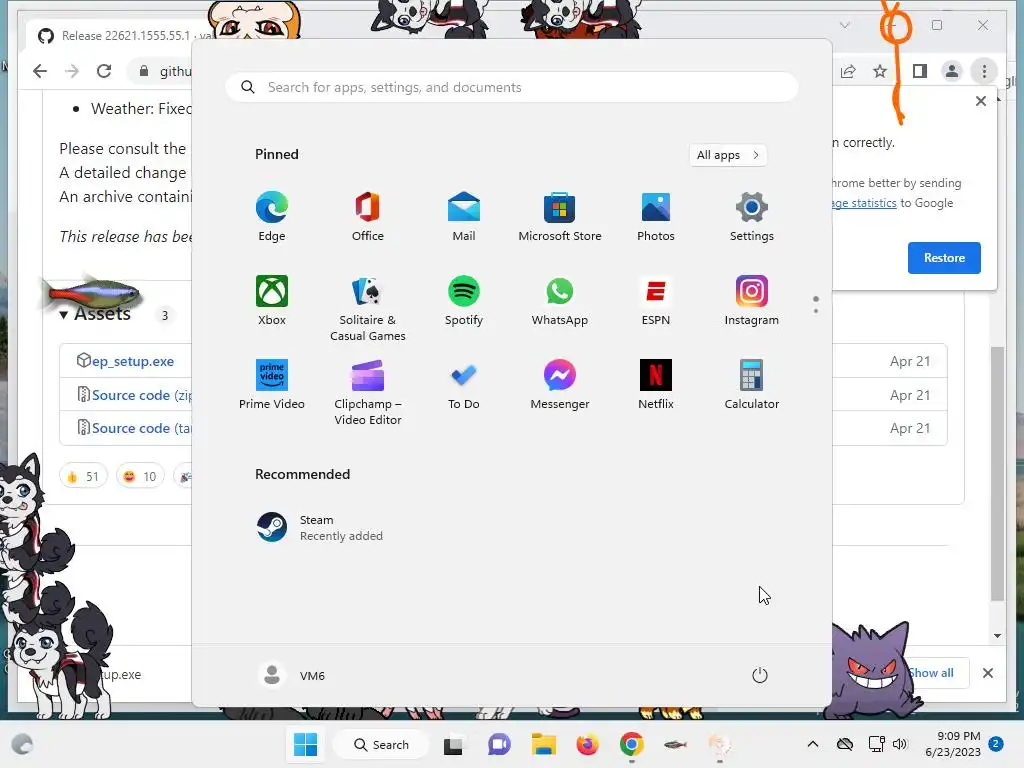This screenshot has height=768, width=1024.
Task: Open notification center badge
Action: [996, 744]
